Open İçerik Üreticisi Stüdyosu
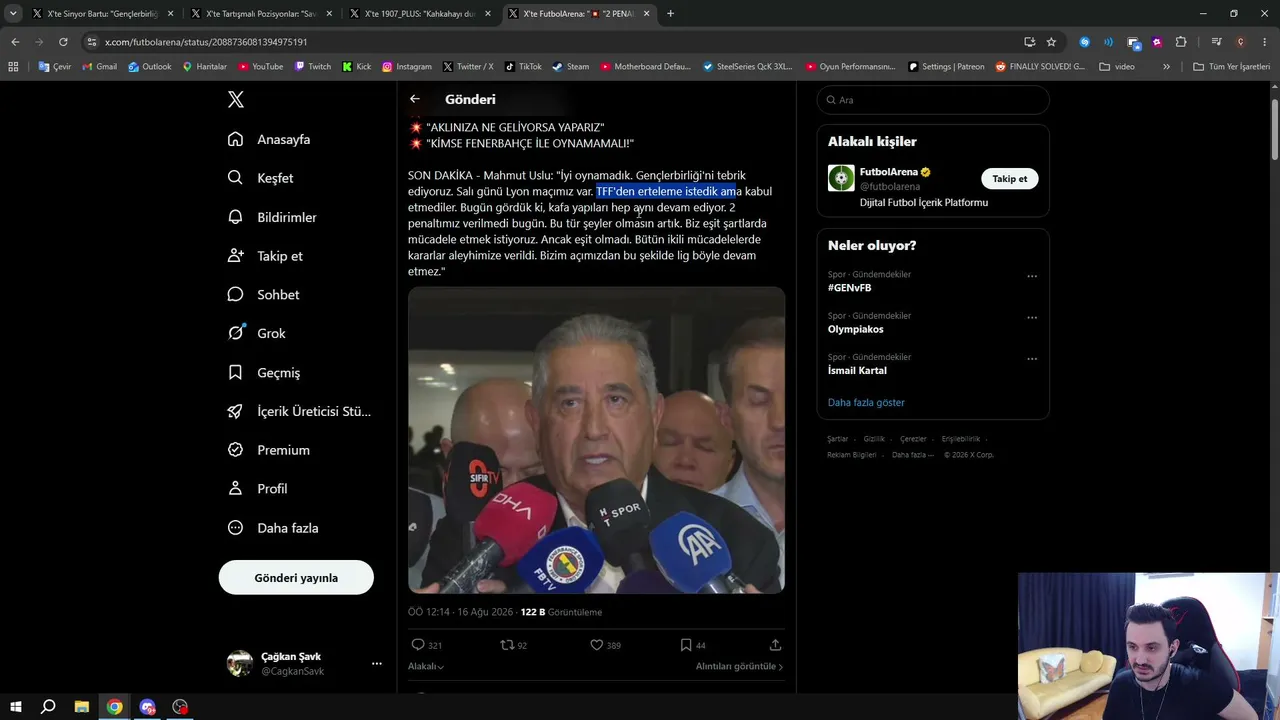Image resolution: width=1280 pixels, height=720 pixels. (x=299, y=411)
